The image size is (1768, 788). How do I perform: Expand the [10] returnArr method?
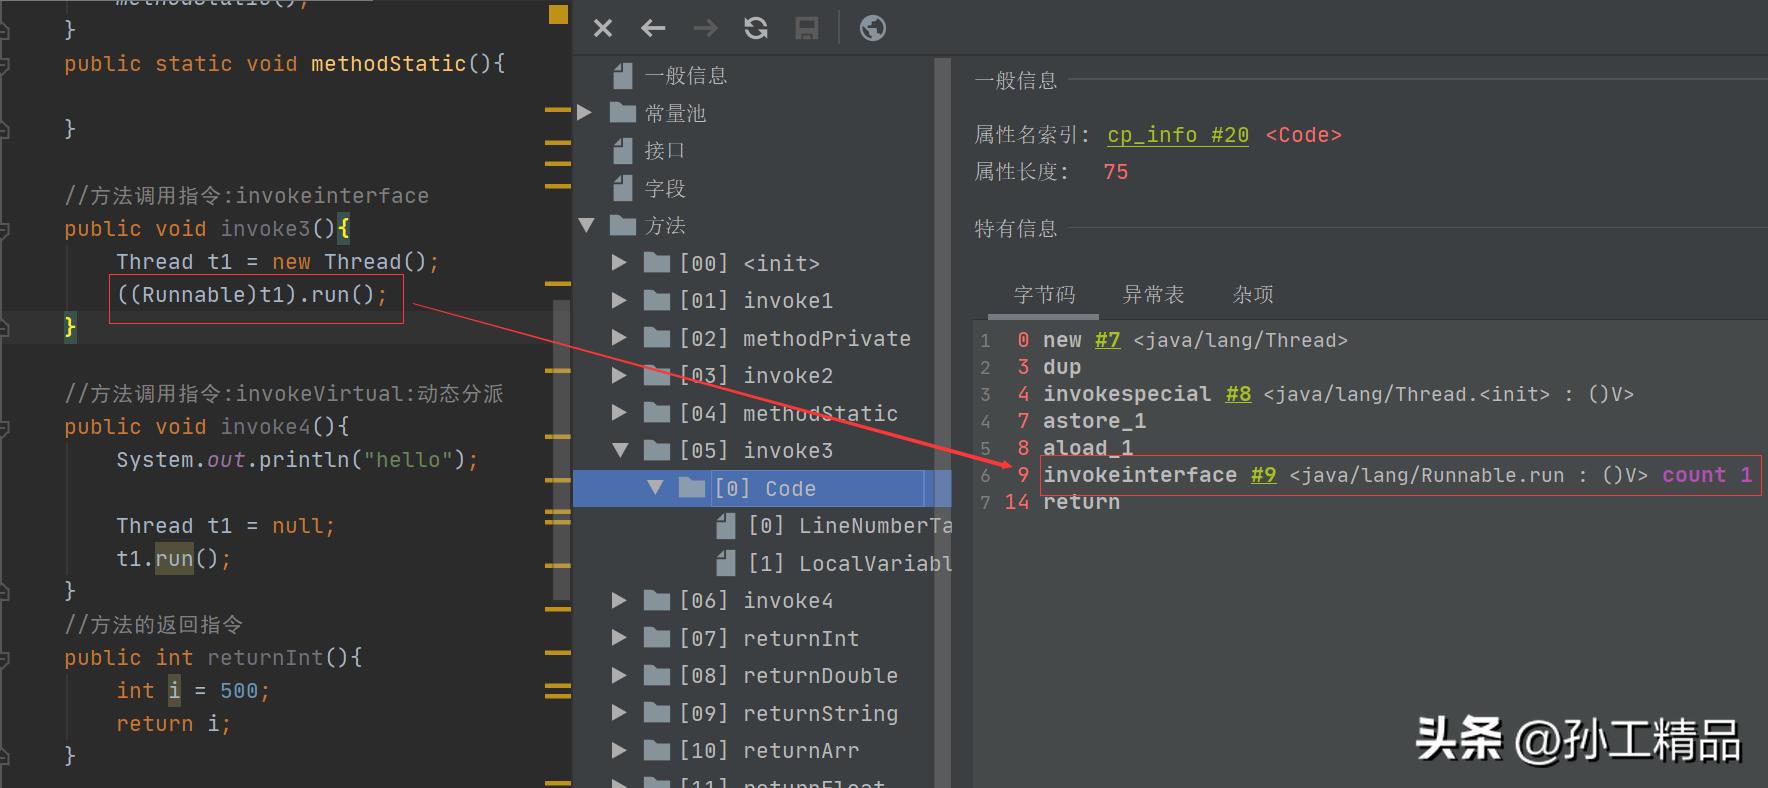click(619, 751)
